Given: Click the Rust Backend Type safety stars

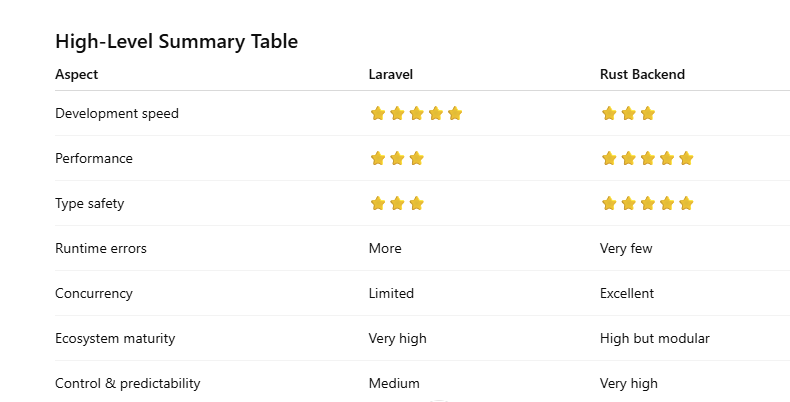Looking at the screenshot, I should click(x=647, y=204).
